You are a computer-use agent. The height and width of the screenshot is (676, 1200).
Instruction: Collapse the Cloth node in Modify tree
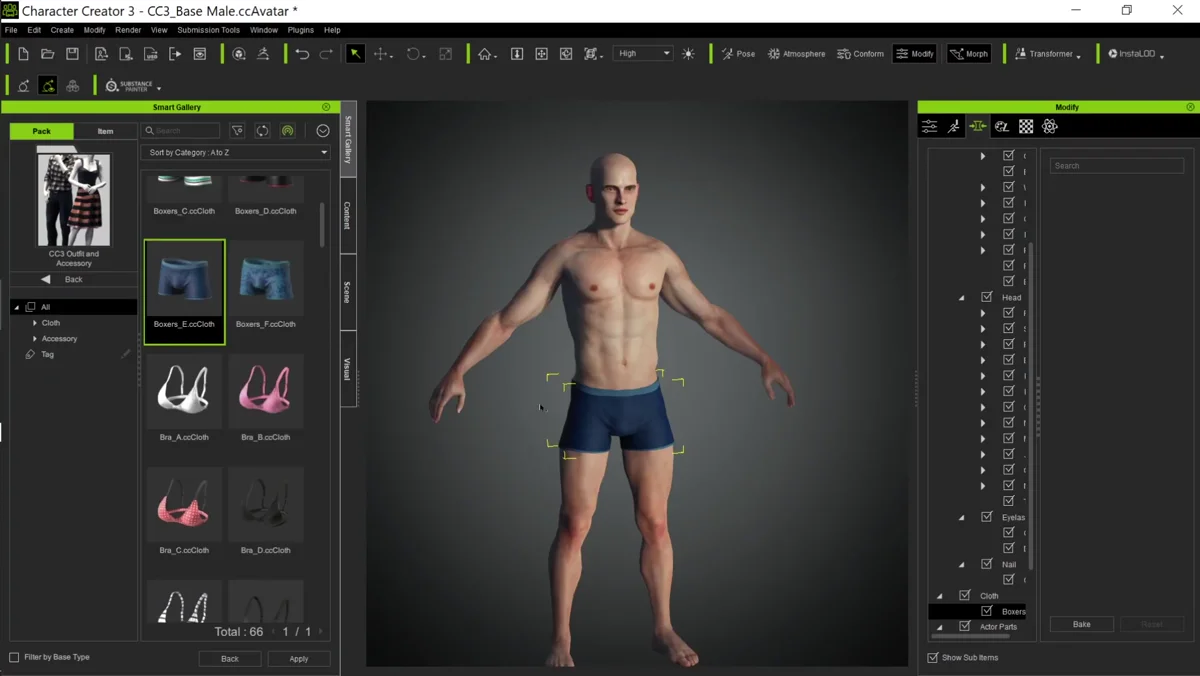(x=940, y=596)
